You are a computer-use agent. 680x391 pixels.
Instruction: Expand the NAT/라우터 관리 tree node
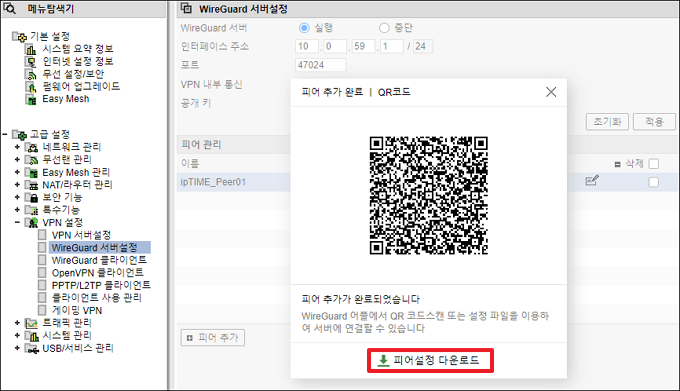17,185
